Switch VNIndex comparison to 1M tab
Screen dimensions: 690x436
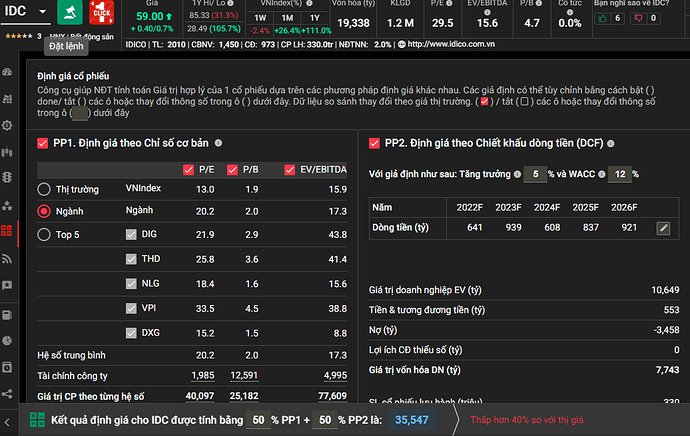click(285, 18)
